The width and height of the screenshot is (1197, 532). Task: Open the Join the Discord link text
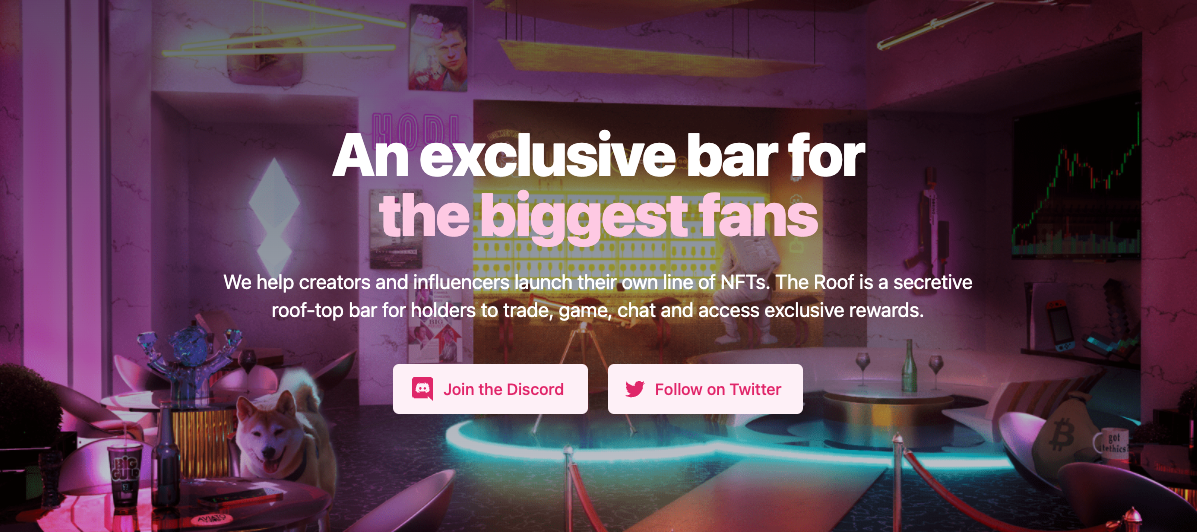point(503,389)
